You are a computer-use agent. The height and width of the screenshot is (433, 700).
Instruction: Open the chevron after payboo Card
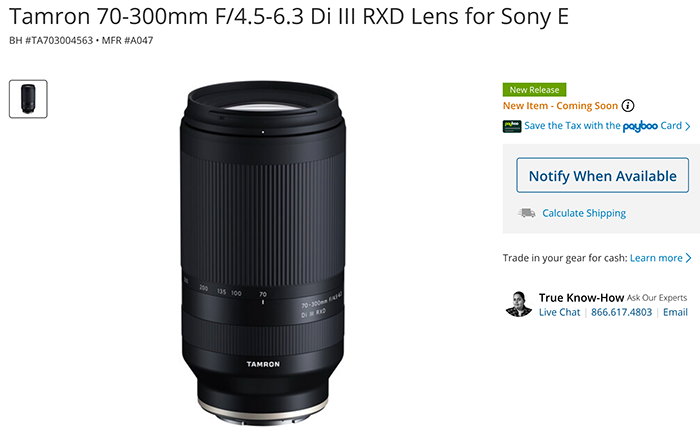688,126
